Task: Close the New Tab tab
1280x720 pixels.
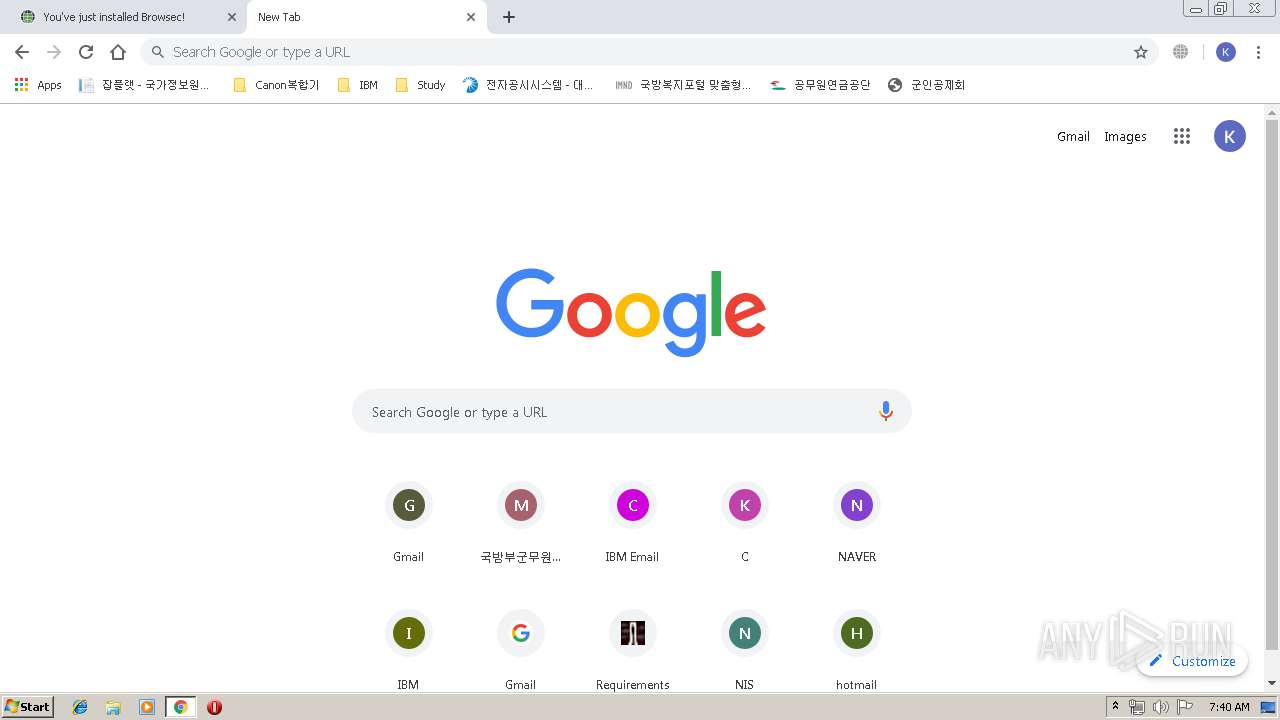Action: [471, 17]
